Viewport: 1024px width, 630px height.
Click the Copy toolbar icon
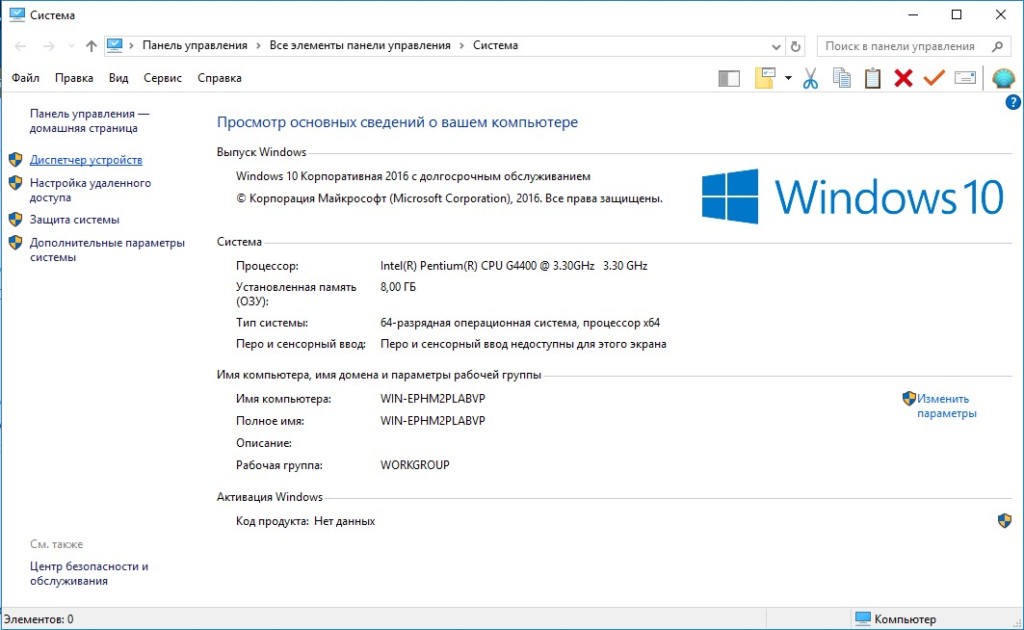coord(842,78)
